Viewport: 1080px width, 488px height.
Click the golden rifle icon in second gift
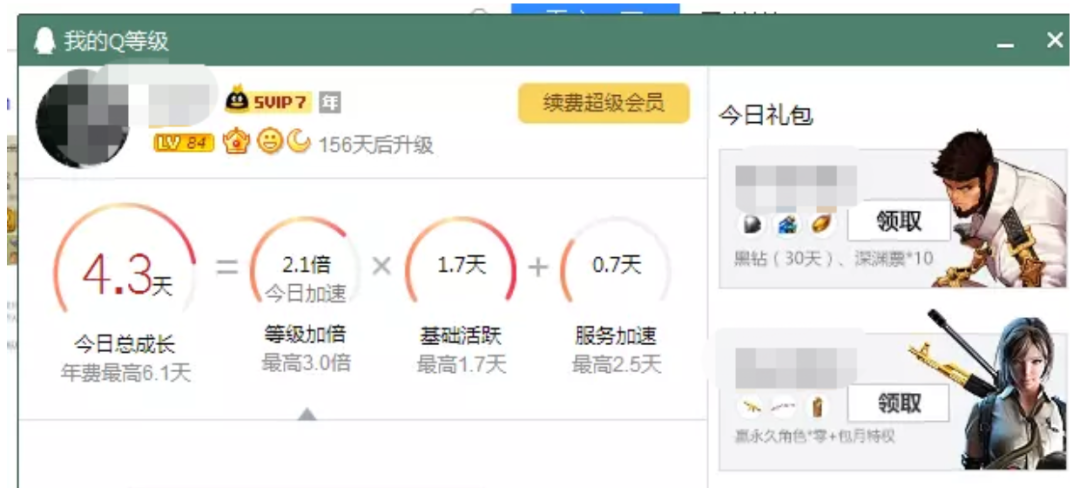[751, 406]
